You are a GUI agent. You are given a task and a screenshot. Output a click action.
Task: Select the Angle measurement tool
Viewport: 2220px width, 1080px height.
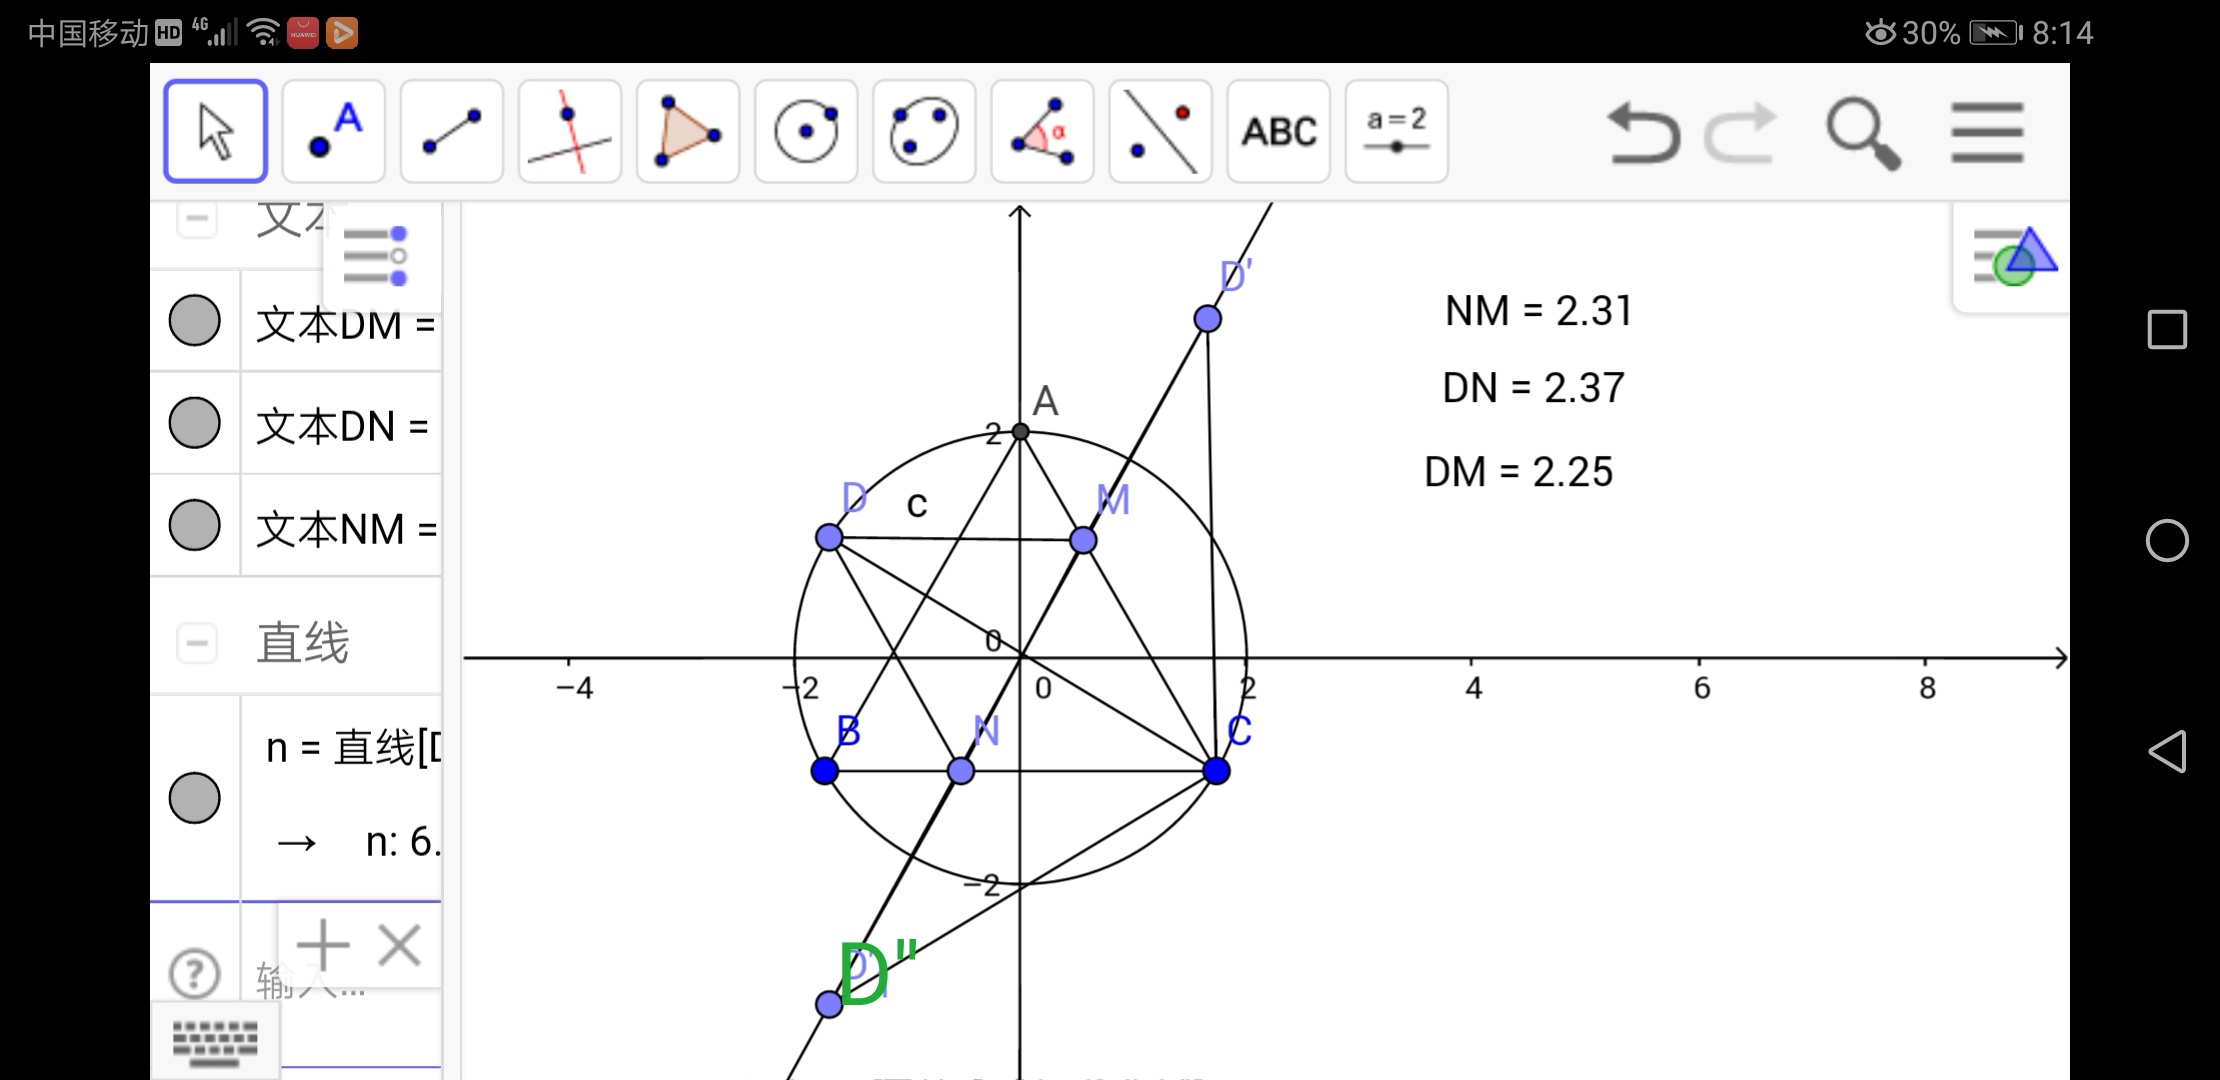click(1042, 131)
